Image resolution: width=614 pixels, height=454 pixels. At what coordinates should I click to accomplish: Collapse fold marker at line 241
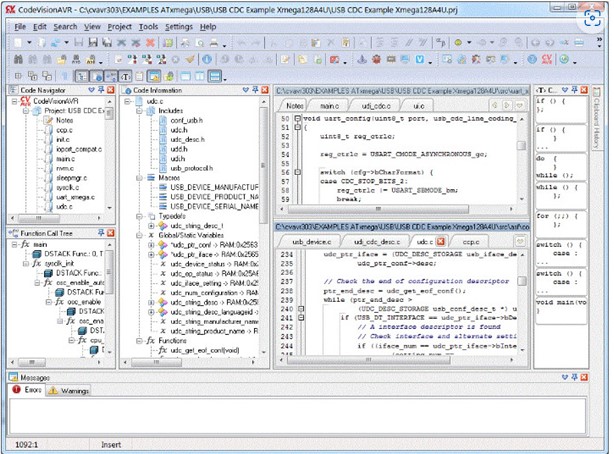pyautogui.click(x=301, y=318)
